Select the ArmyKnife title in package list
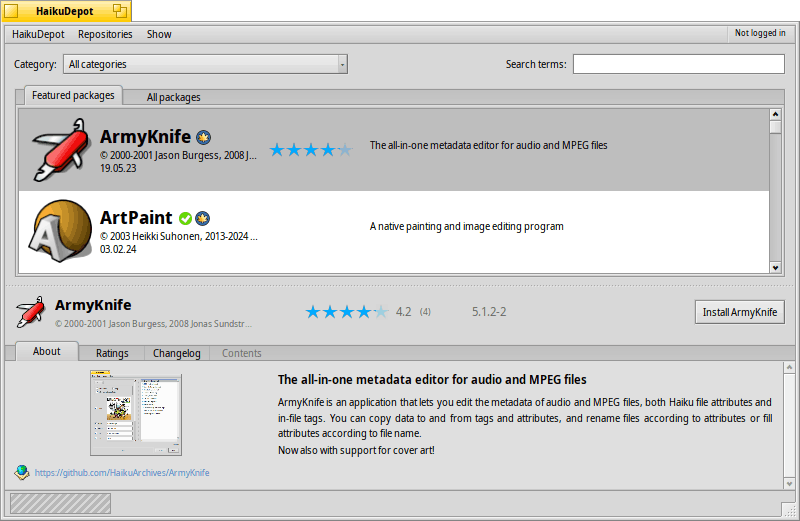The width and height of the screenshot is (800, 521). click(145, 137)
